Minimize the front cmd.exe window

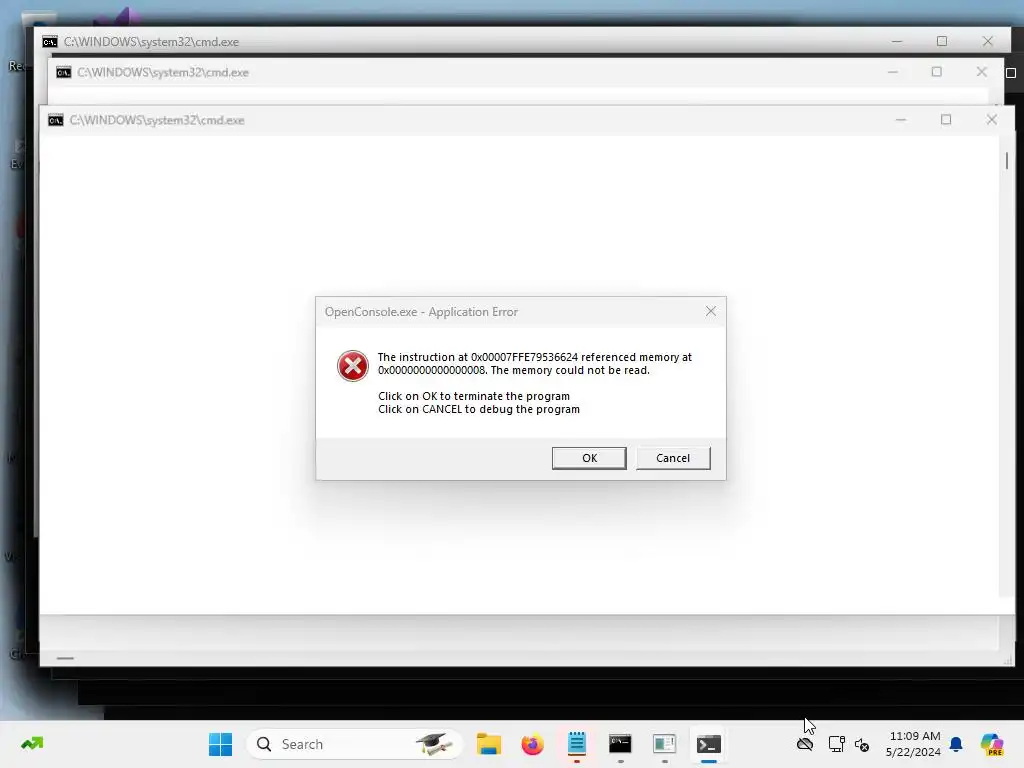coord(901,120)
